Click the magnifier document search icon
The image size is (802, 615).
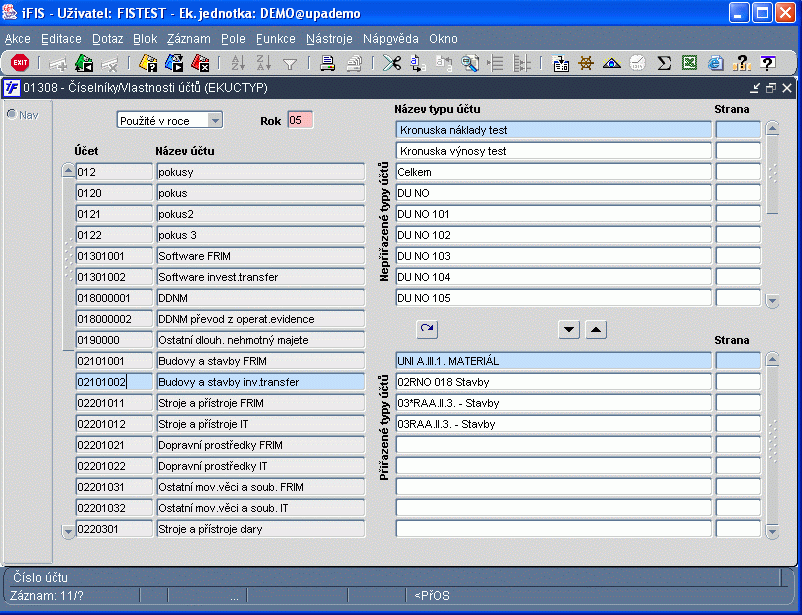(470, 63)
